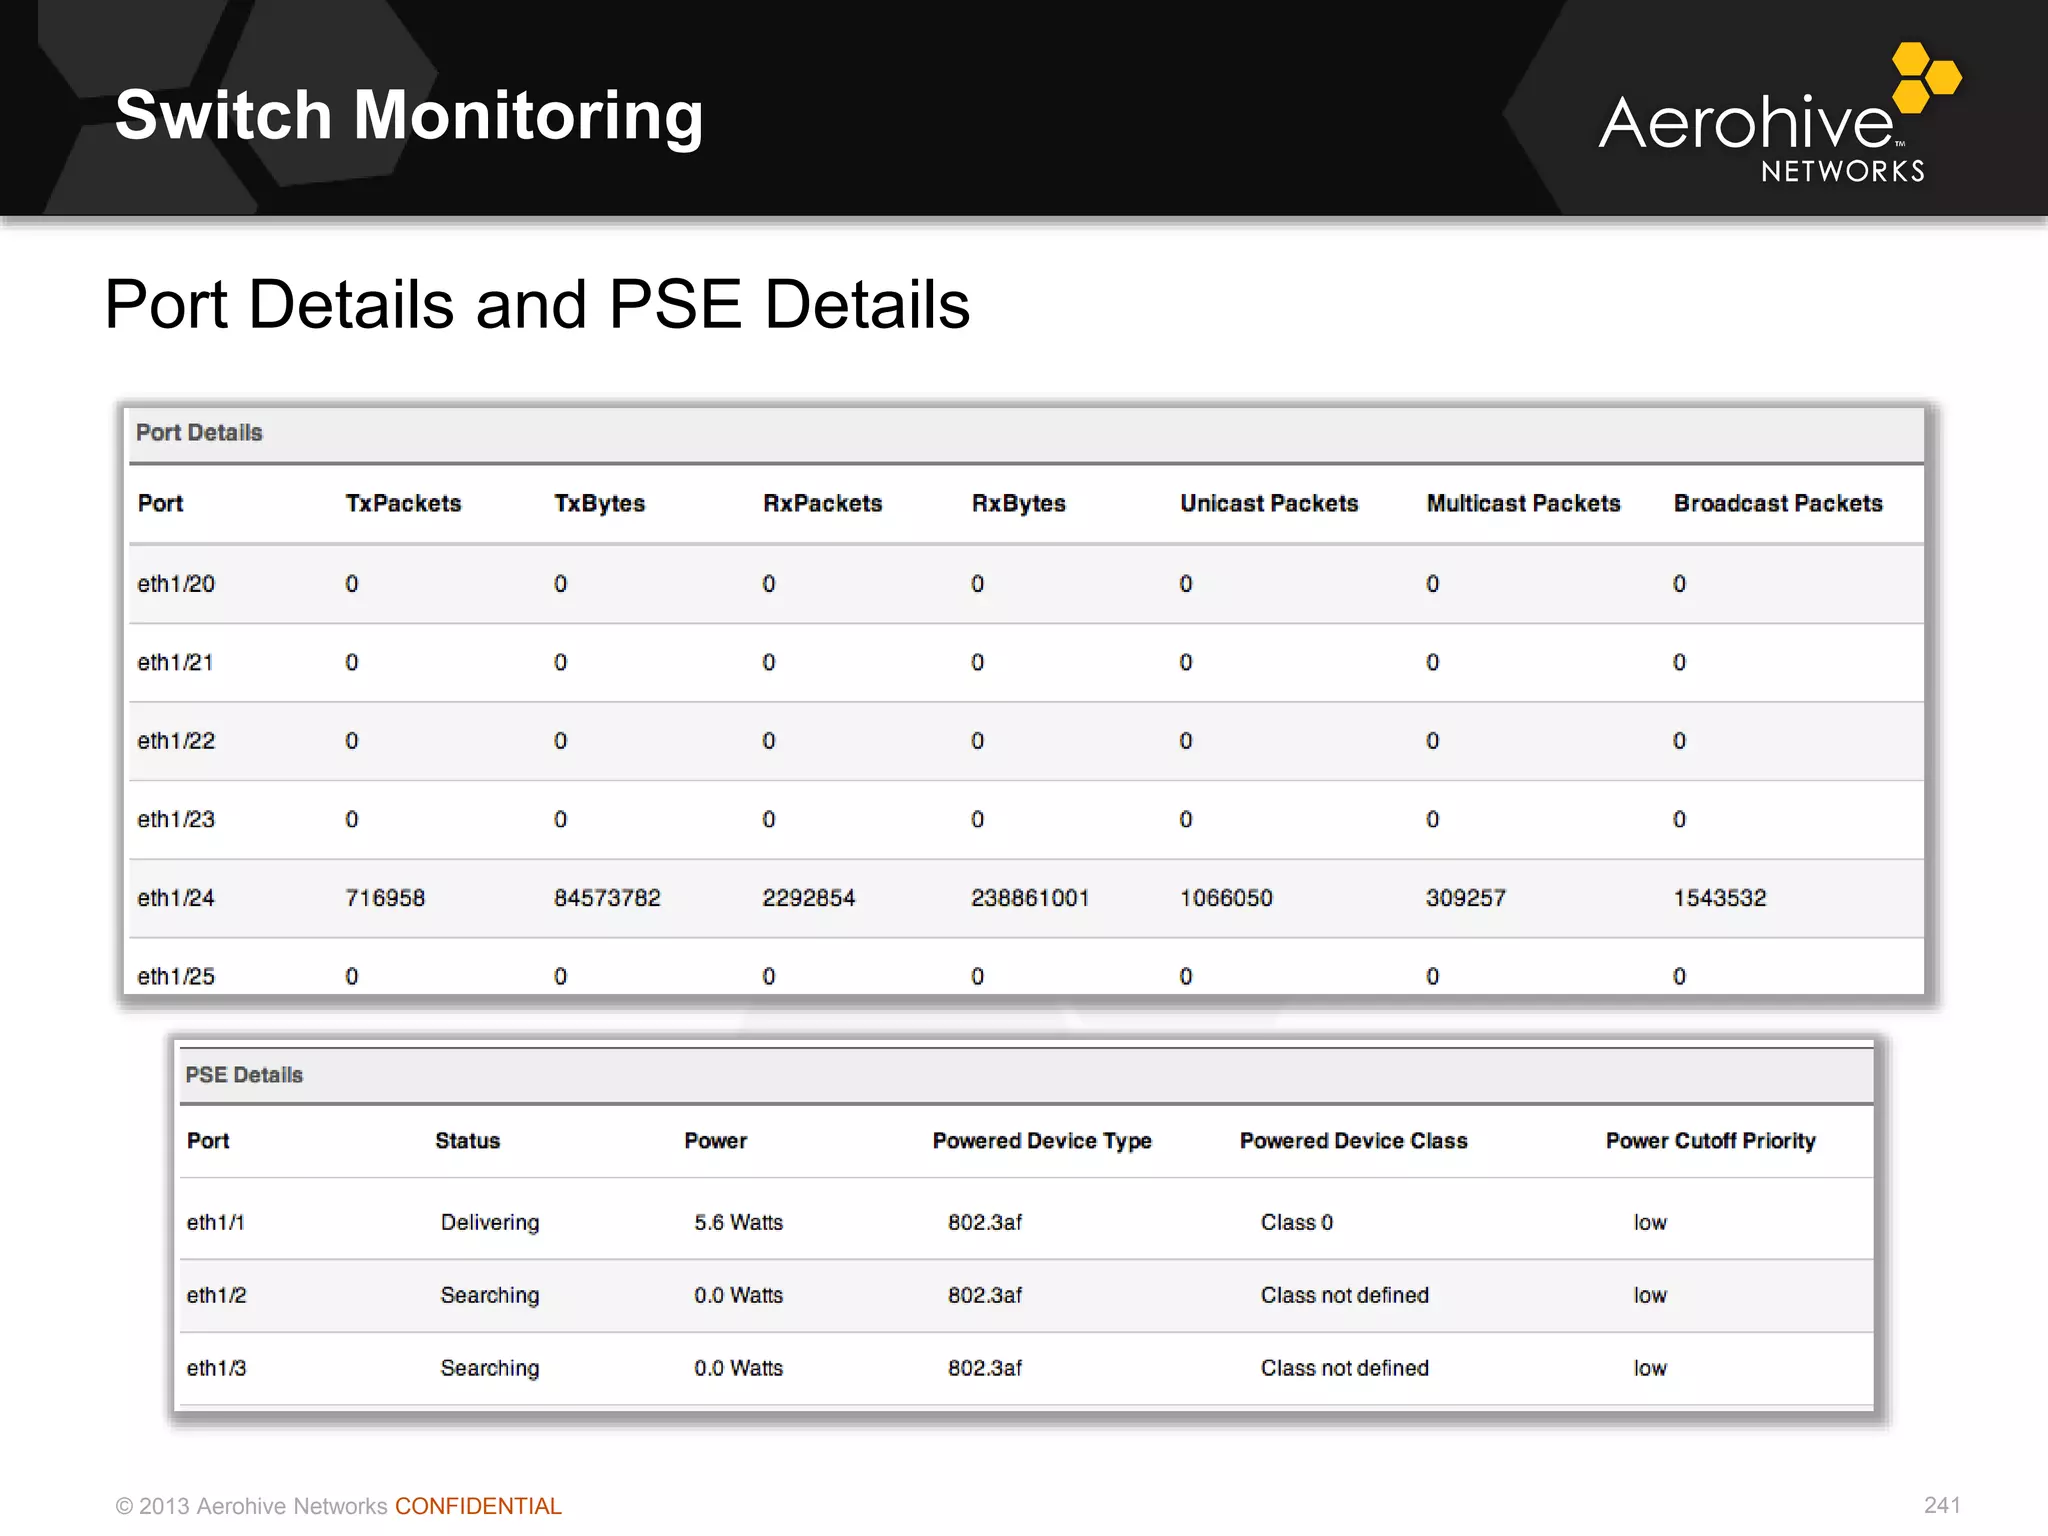Click TxBytes value 84573782
2048x1536 pixels.
[x=607, y=898]
